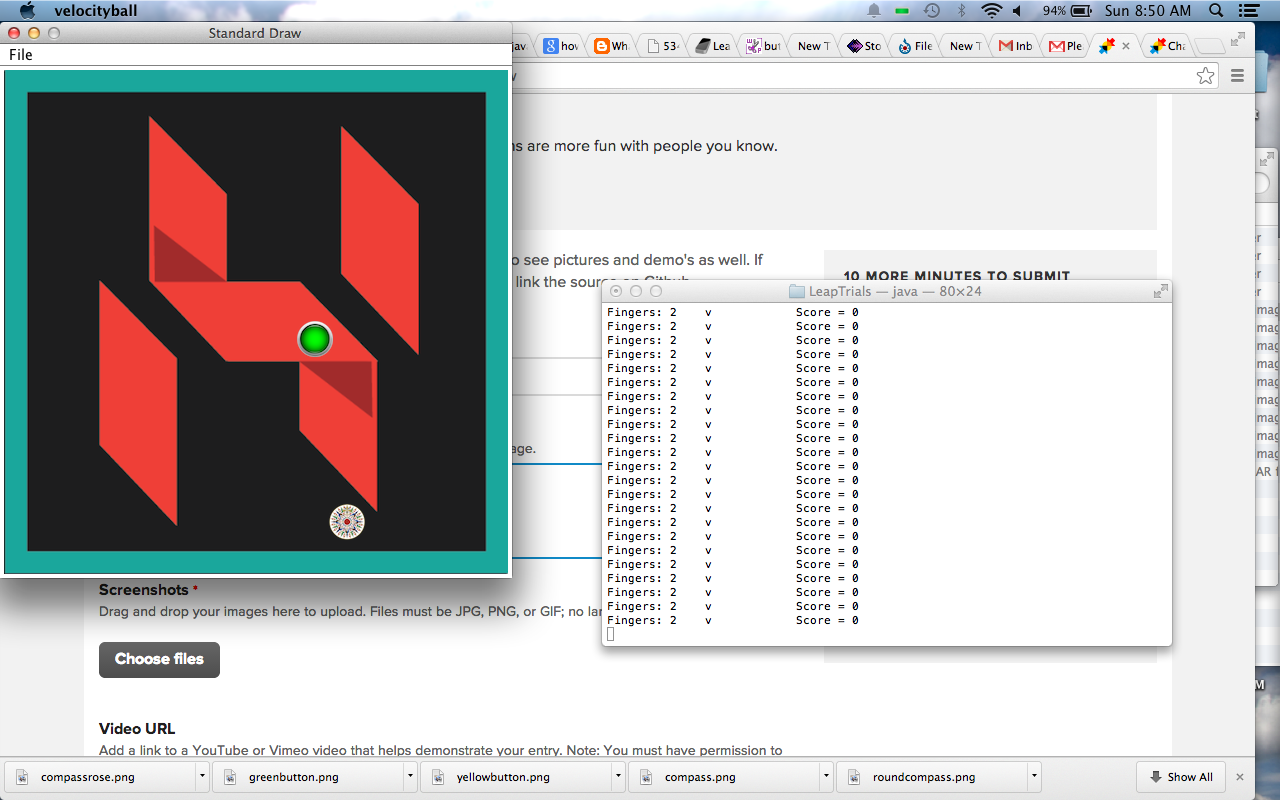Open the Chrome hamburger menu

[x=1237, y=75]
